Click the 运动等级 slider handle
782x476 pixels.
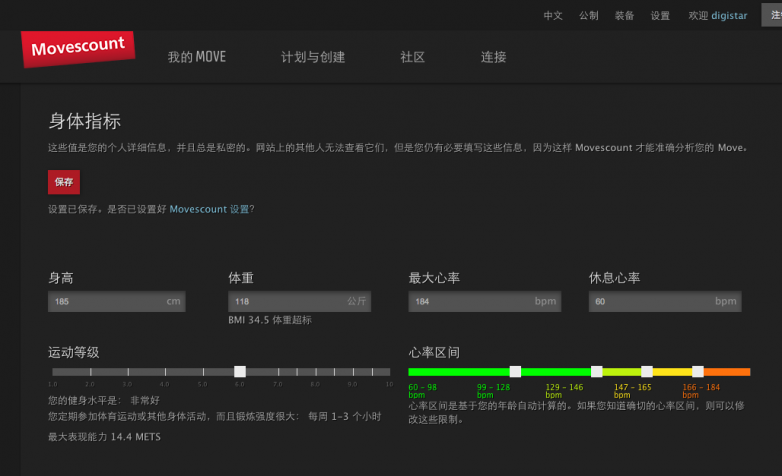[240, 371]
